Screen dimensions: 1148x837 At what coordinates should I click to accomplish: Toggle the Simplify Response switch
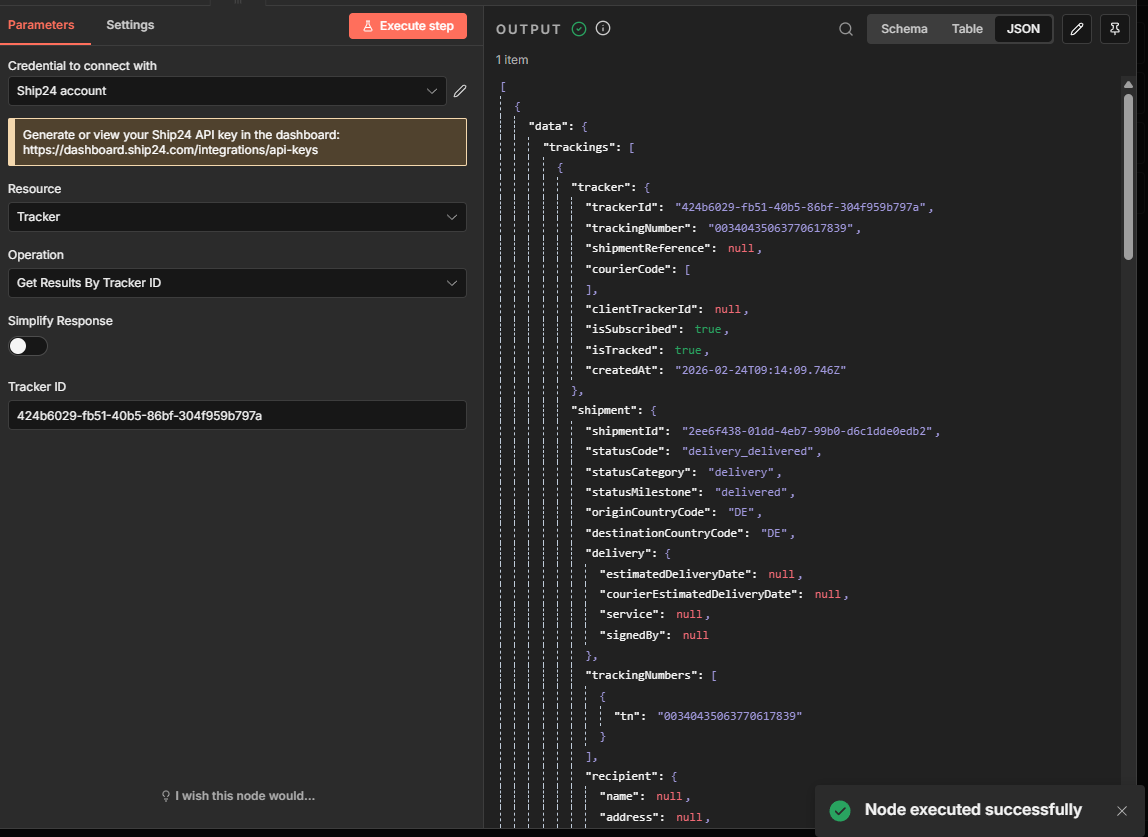(x=28, y=346)
